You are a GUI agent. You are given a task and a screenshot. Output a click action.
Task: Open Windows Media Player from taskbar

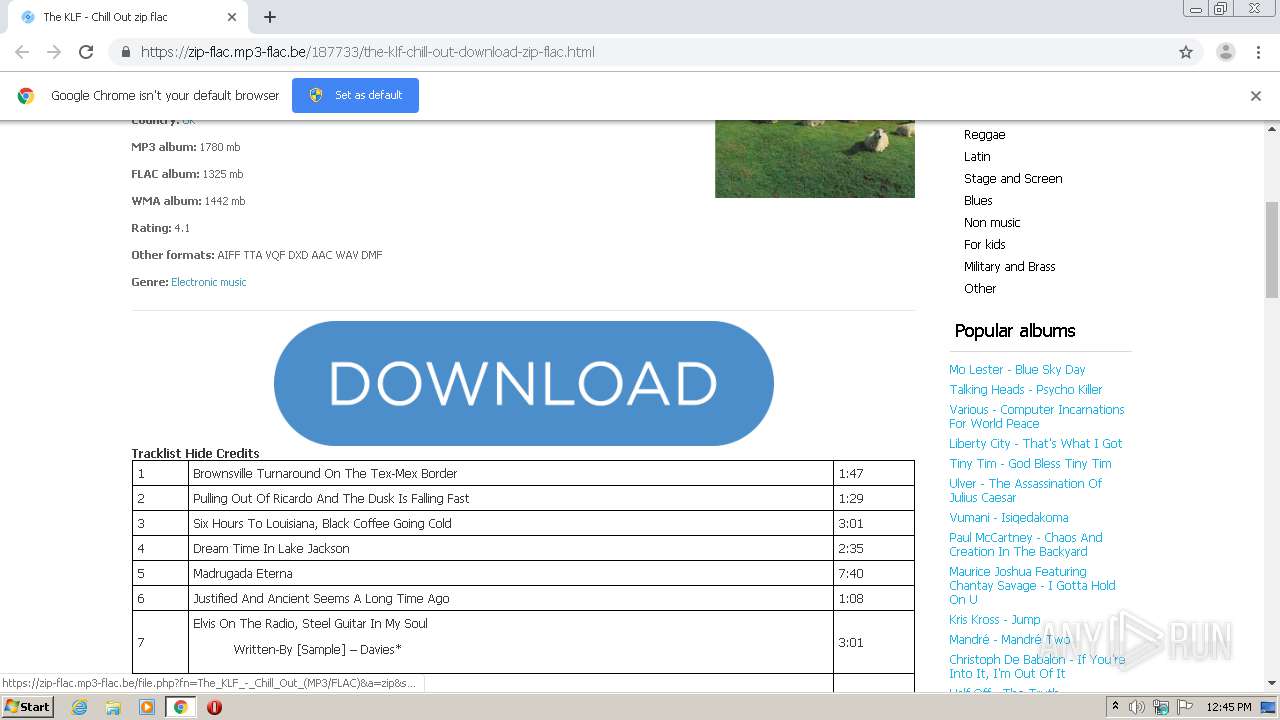(147, 707)
